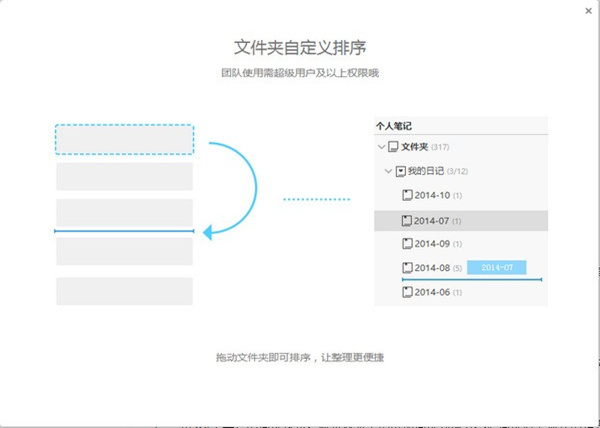The image size is (600, 428).
Task: Click the curved blue arrow head
Action: coord(209,233)
